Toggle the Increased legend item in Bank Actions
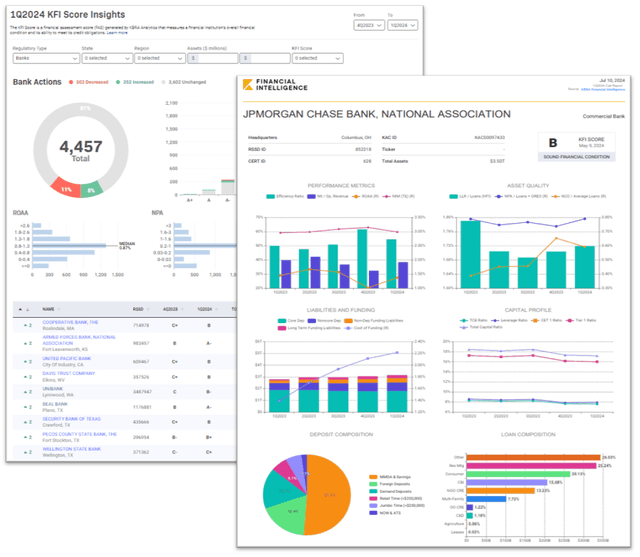640x557 pixels. click(x=135, y=82)
